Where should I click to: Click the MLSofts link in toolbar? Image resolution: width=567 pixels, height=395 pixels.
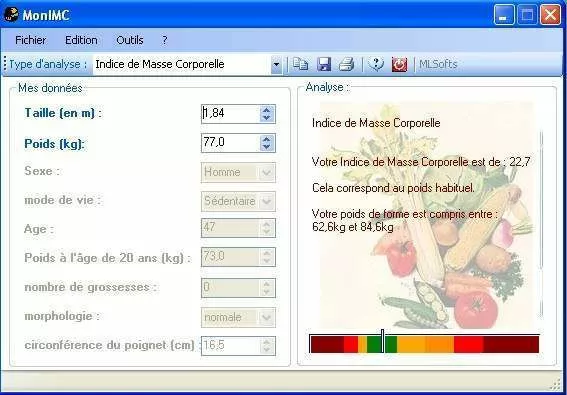(438, 64)
